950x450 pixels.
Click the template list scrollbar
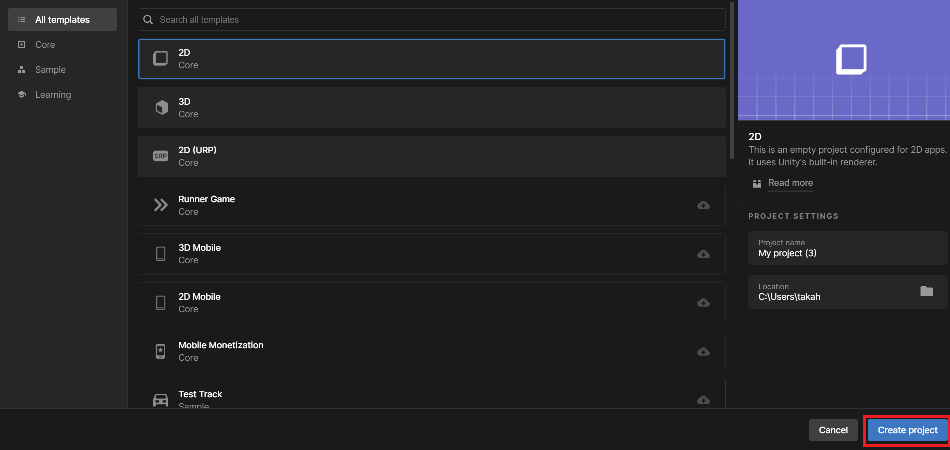[x=732, y=80]
